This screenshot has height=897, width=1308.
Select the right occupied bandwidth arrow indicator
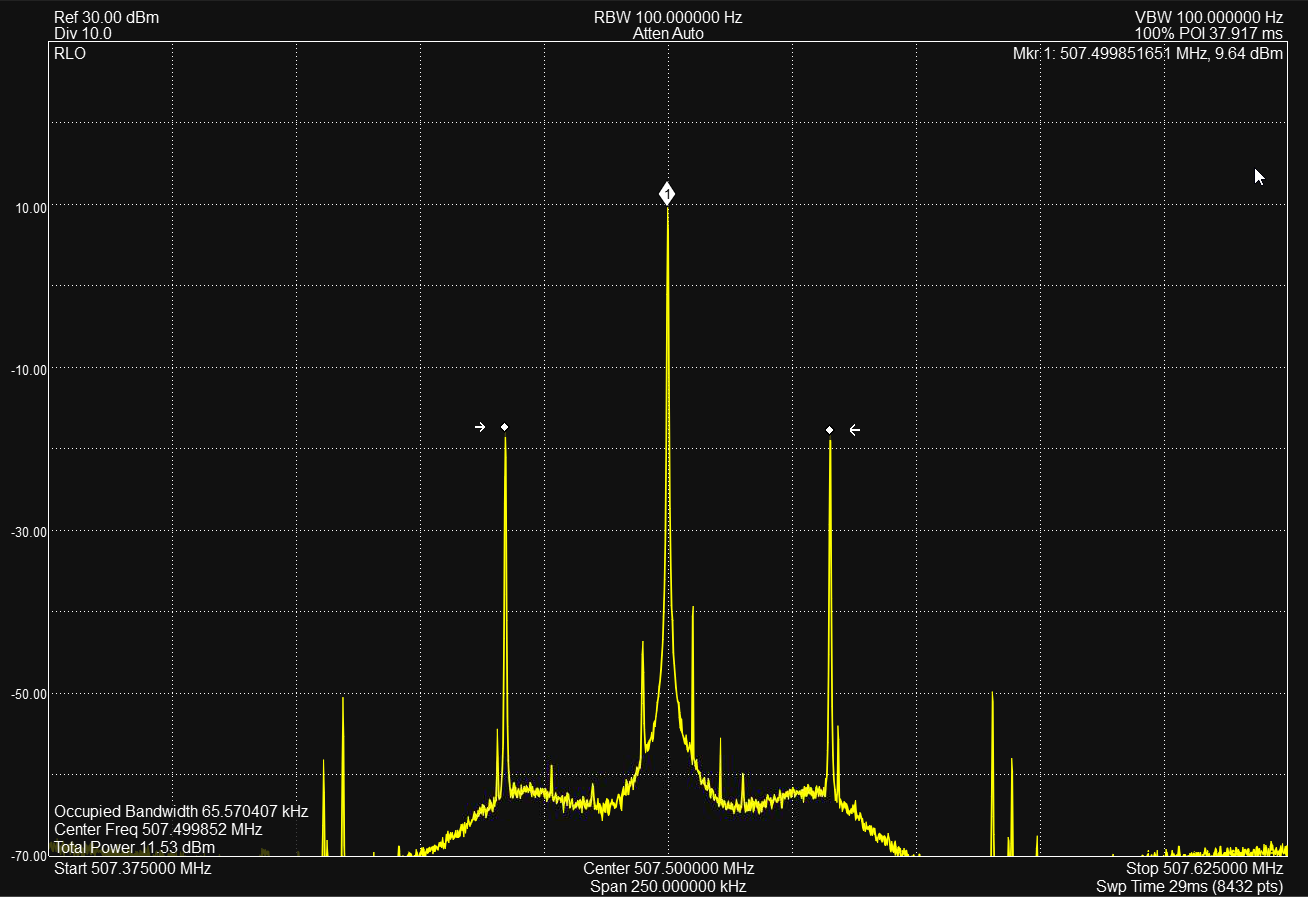point(854,430)
